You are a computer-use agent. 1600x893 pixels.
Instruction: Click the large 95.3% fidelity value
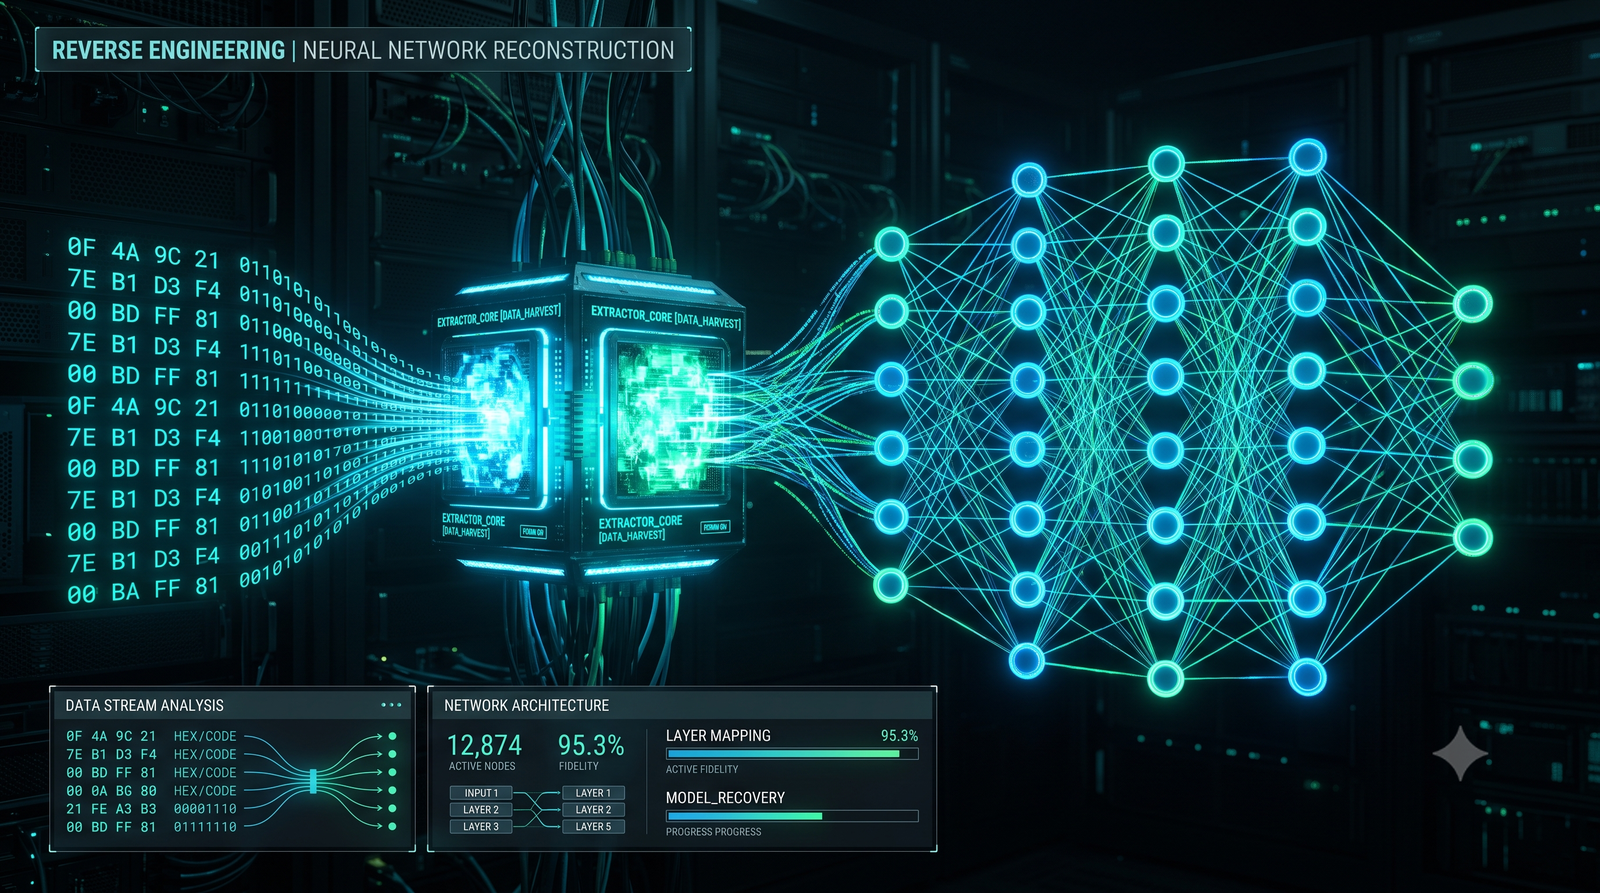pyautogui.click(x=591, y=746)
